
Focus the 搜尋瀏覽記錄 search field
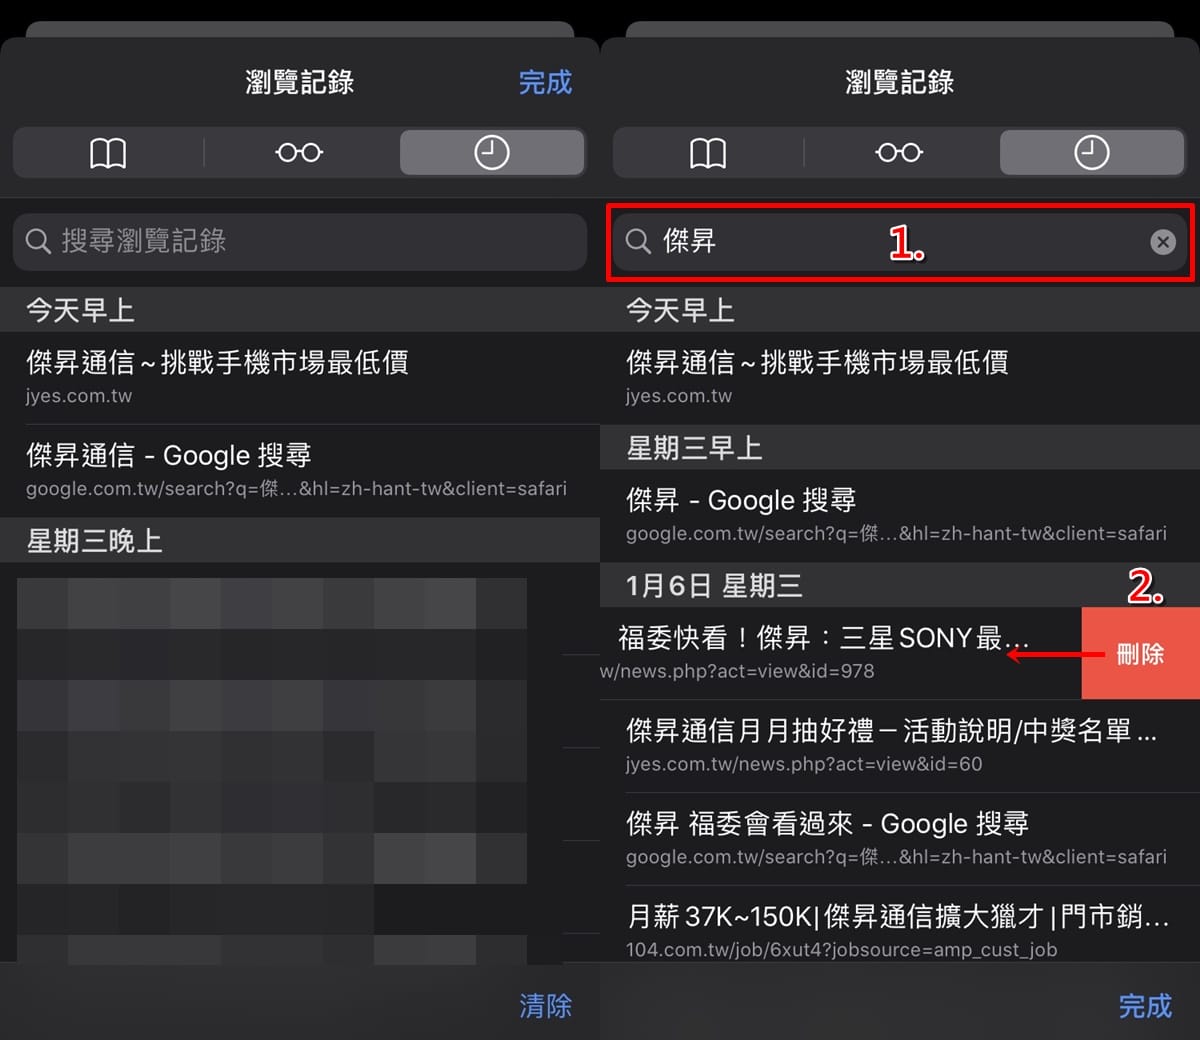pyautogui.click(x=300, y=241)
